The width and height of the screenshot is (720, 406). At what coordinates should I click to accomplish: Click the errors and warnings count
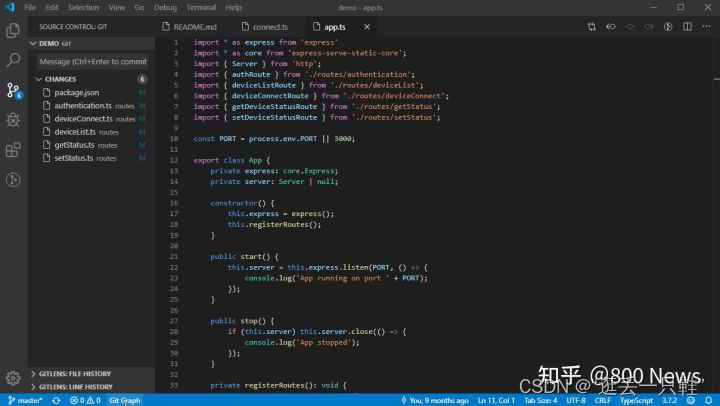coord(85,400)
